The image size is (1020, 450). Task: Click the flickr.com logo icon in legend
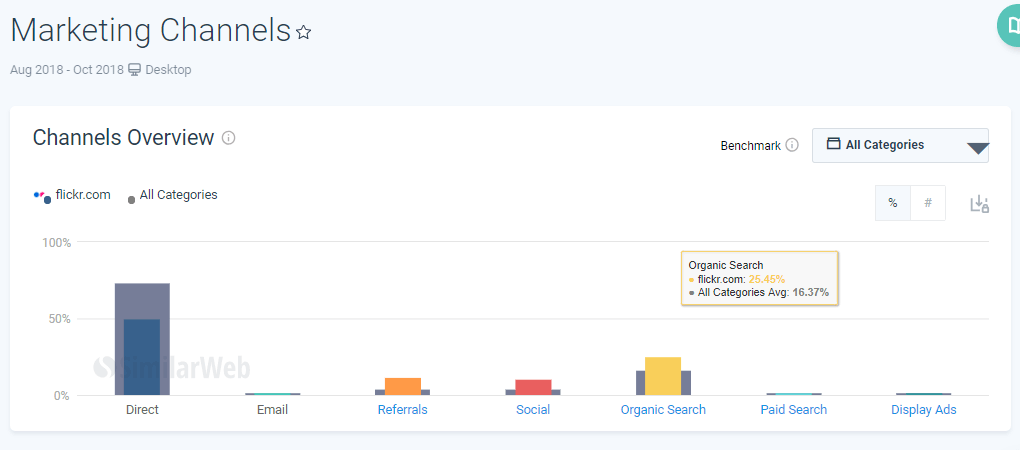click(x=41, y=196)
